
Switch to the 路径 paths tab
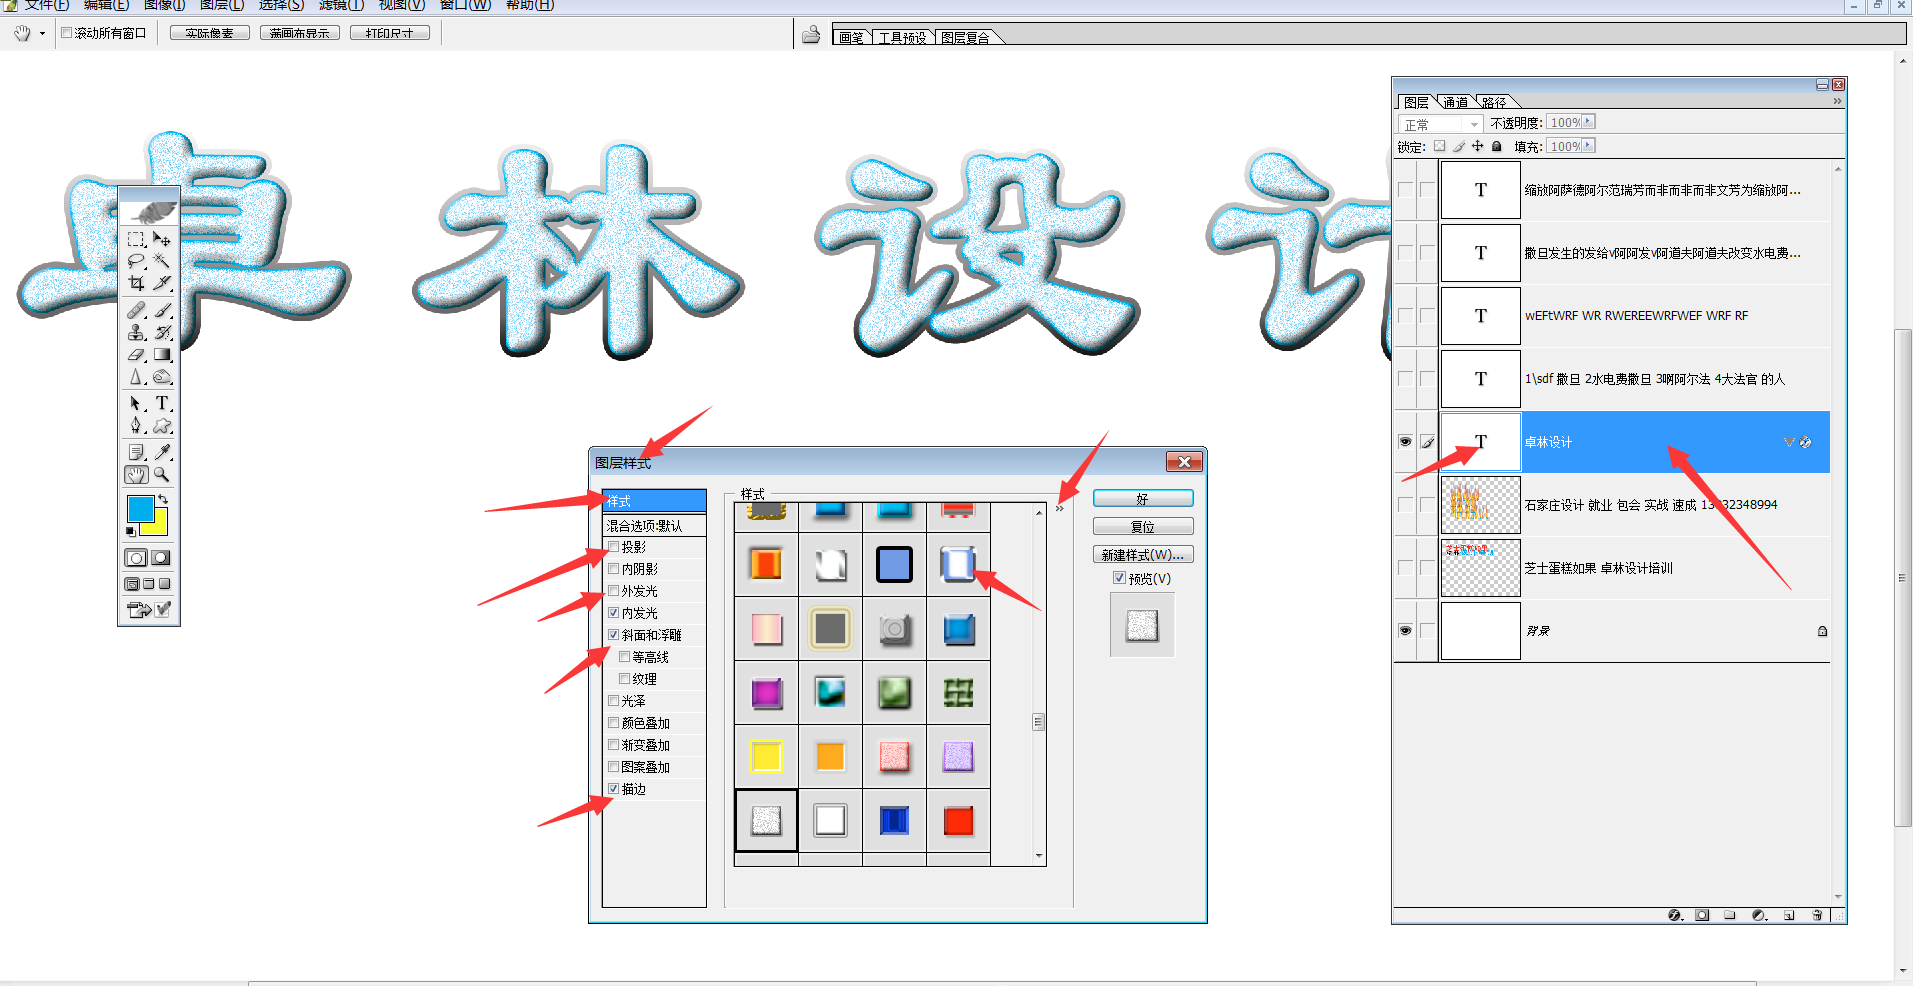(1494, 102)
